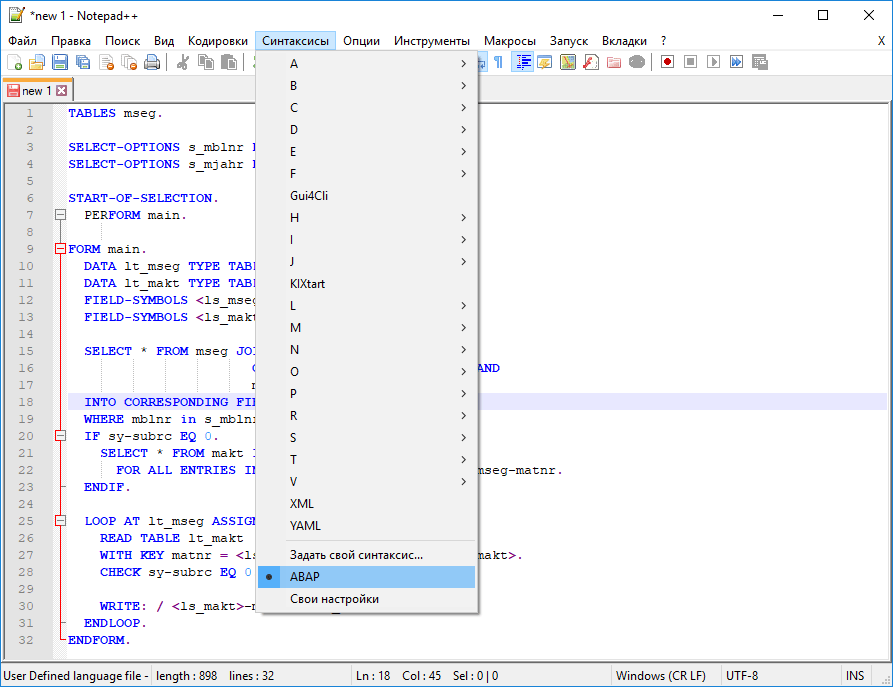Click the Save file icon

[x=60, y=61]
